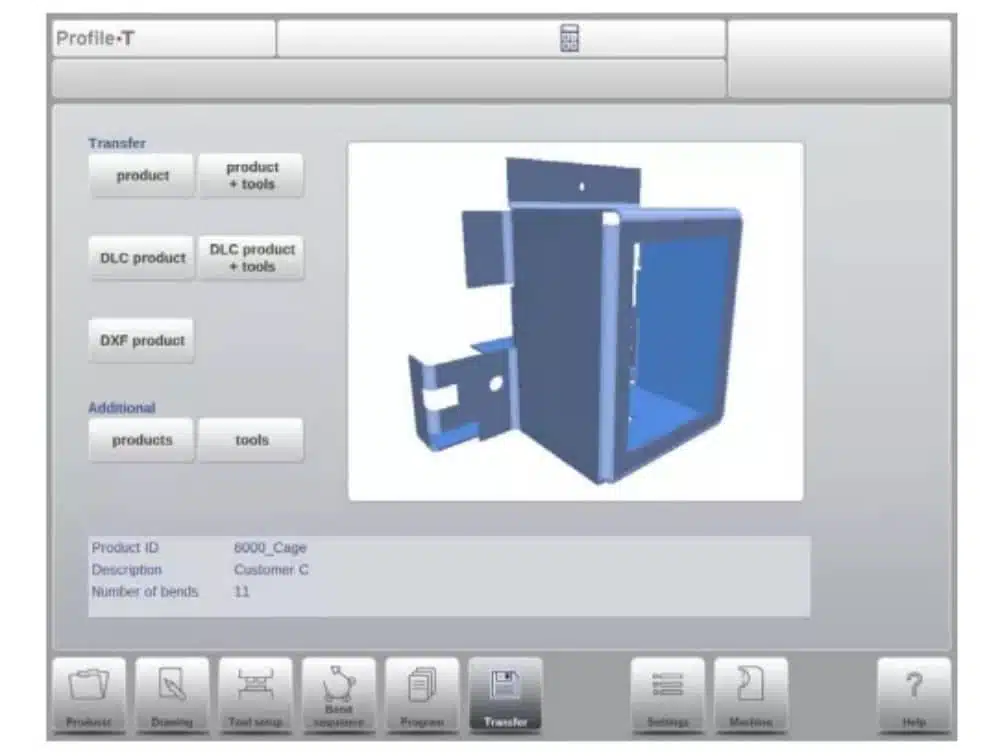Switch to the Program screen
Image resolution: width=1000 pixels, height=756 pixels.
pos(422,696)
